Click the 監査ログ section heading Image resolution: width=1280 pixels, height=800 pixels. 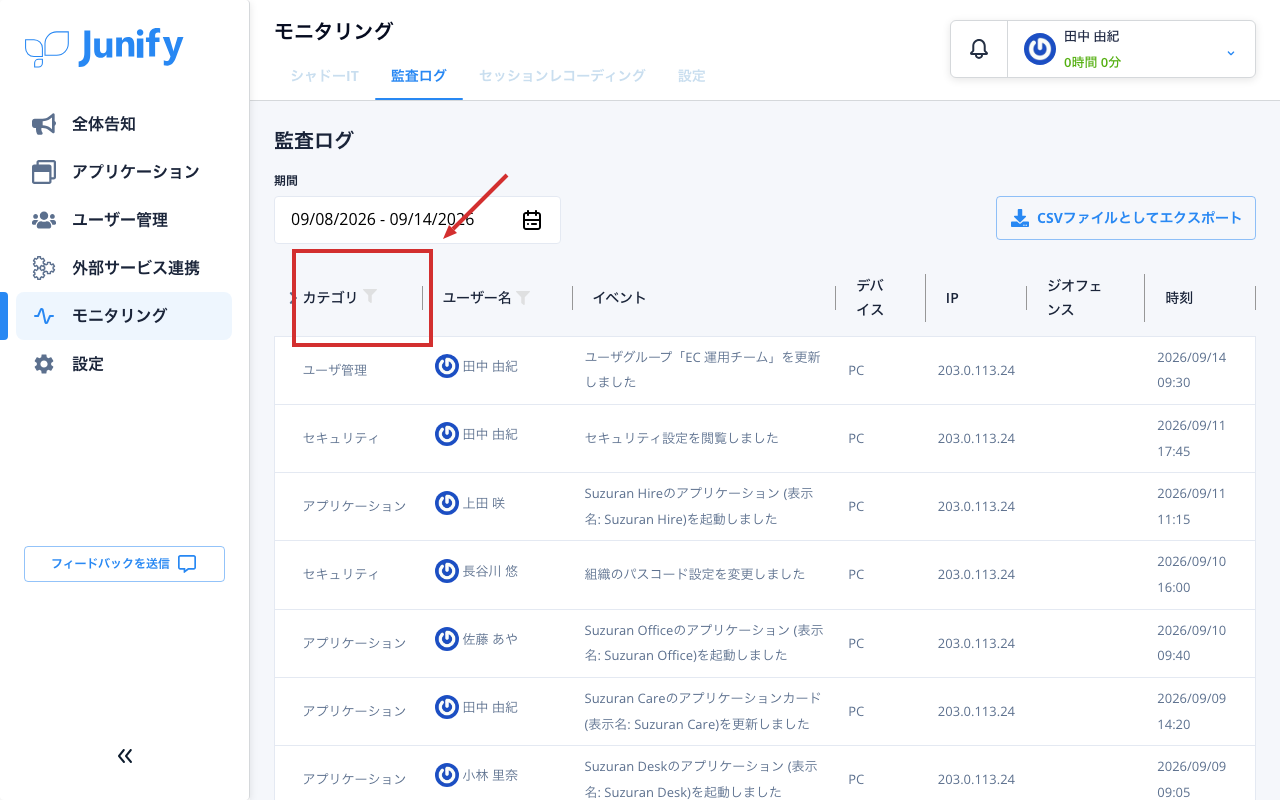coord(314,140)
